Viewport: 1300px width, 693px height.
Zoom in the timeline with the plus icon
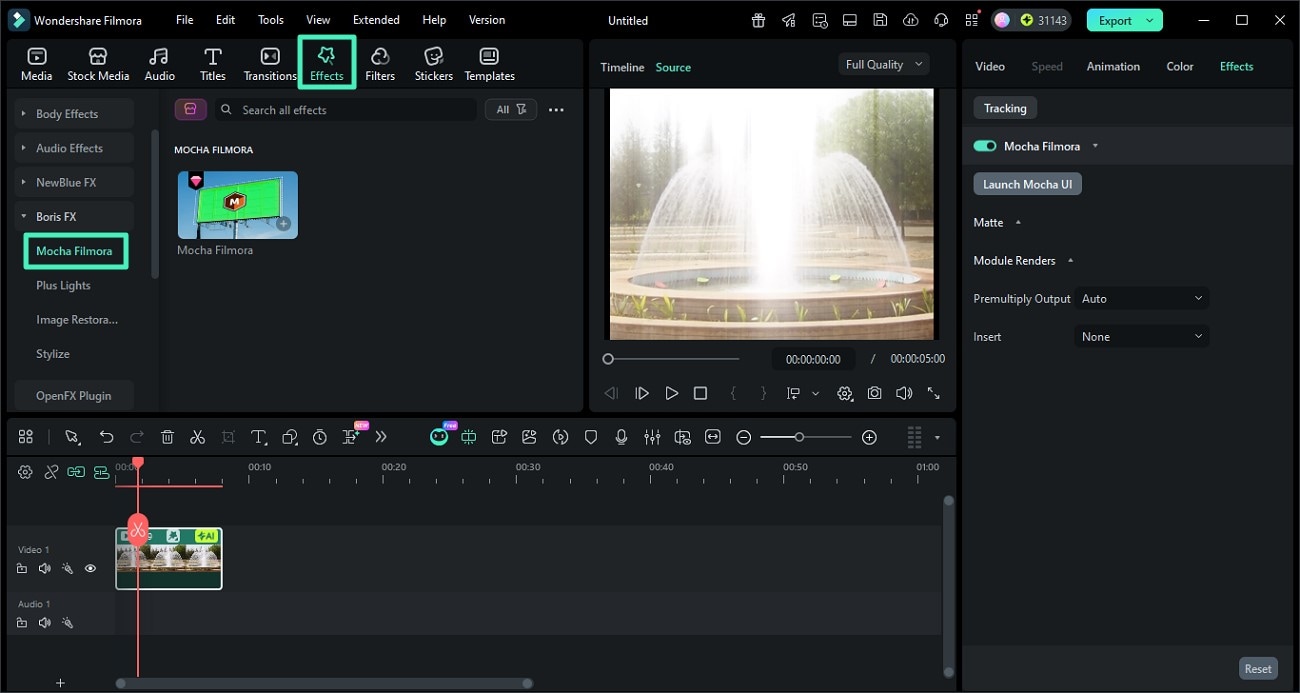tap(868, 436)
